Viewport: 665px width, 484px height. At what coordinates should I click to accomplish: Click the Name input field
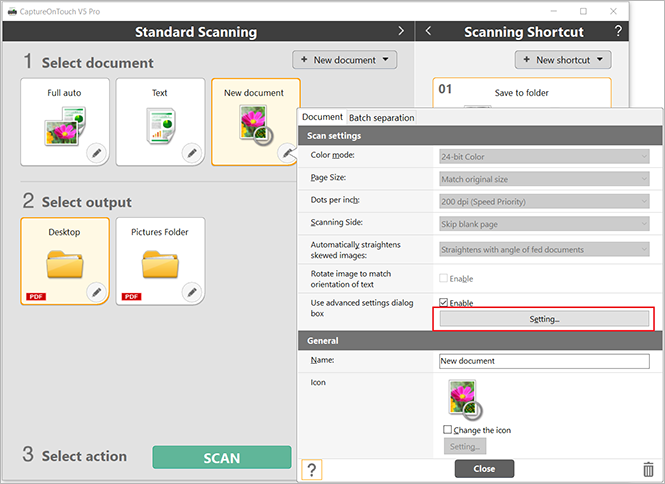click(544, 361)
